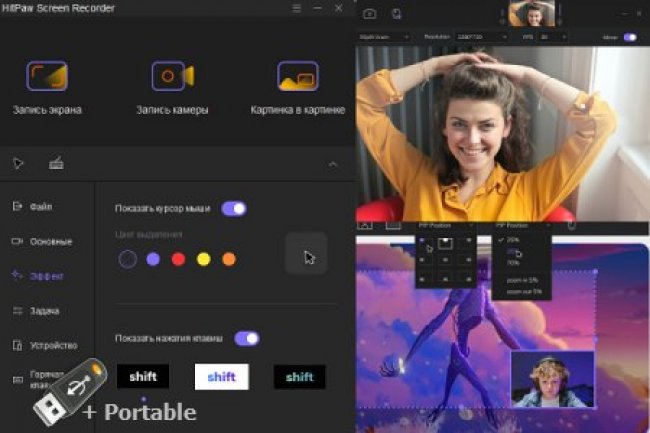Pick the yellow cursor highlight color
The height and width of the screenshot is (433, 650).
pos(204,259)
